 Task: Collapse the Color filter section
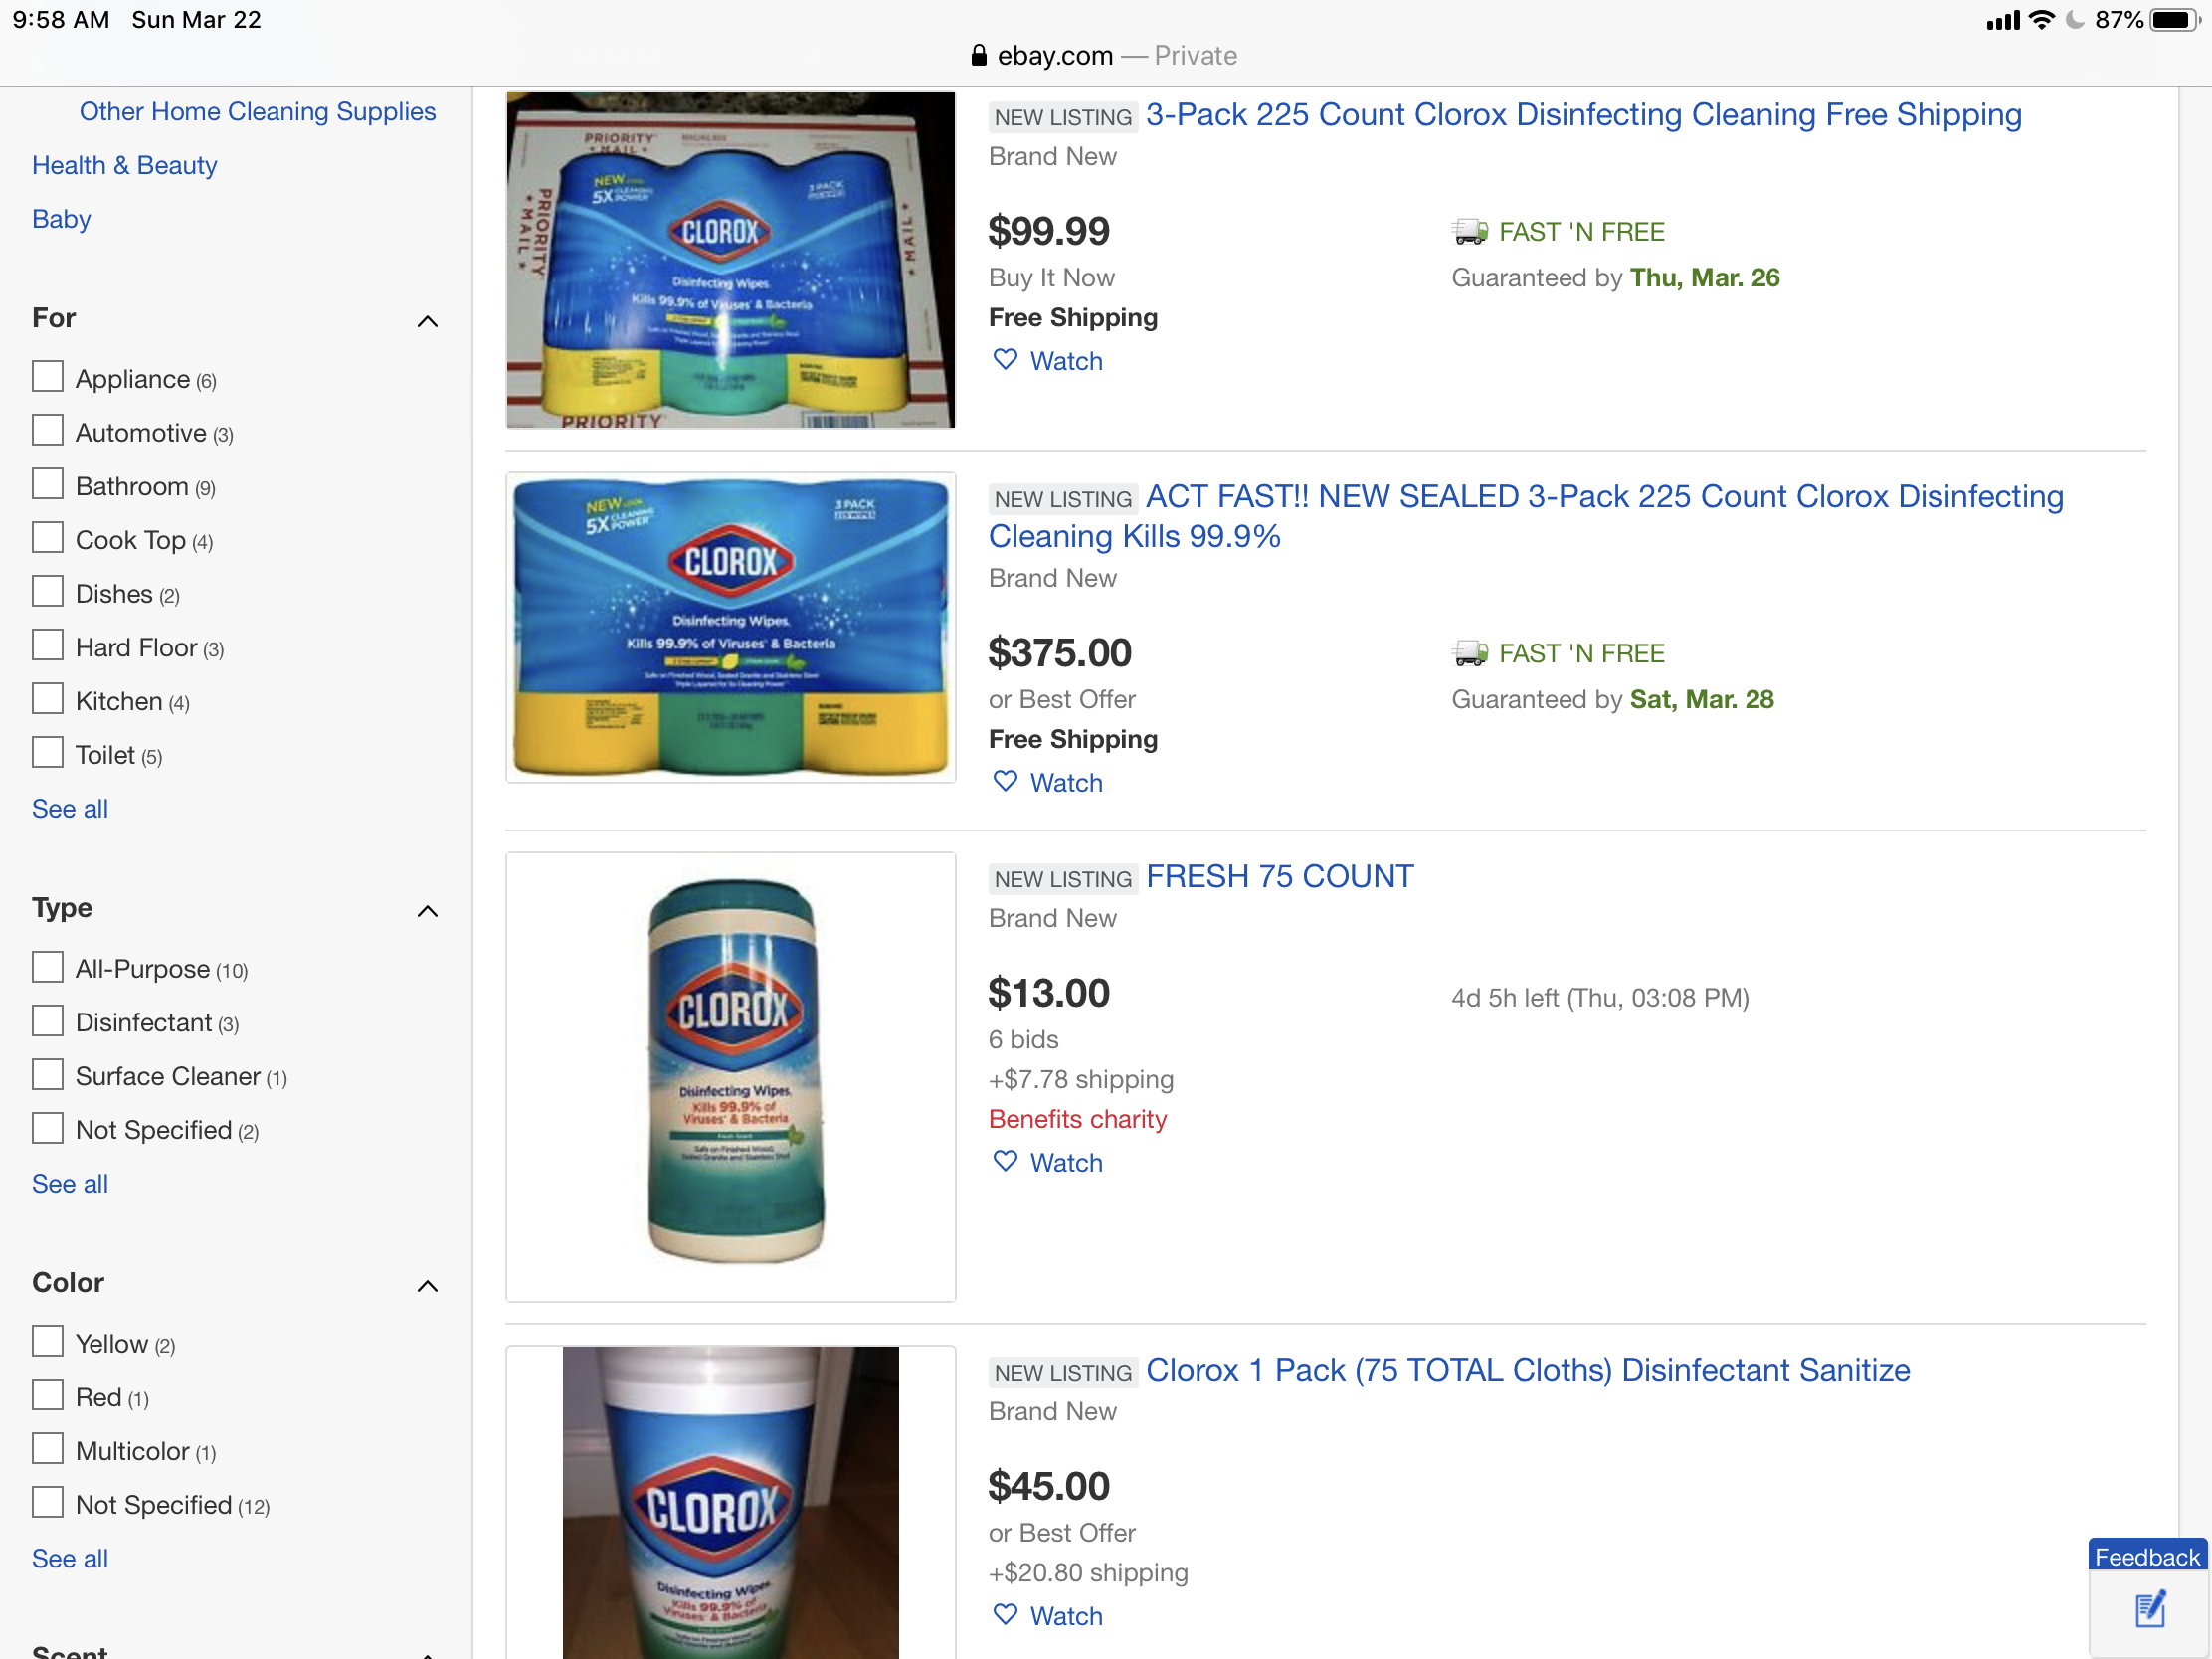click(x=427, y=1286)
